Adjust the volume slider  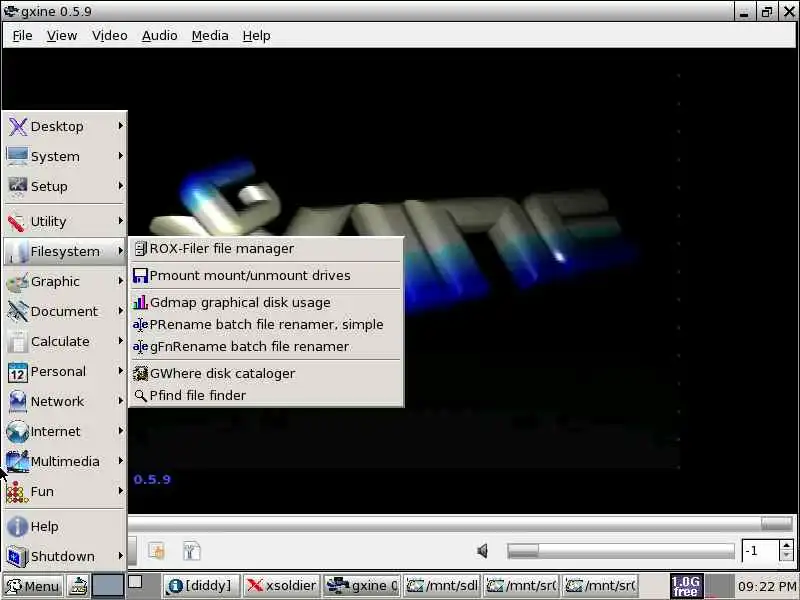621,551
